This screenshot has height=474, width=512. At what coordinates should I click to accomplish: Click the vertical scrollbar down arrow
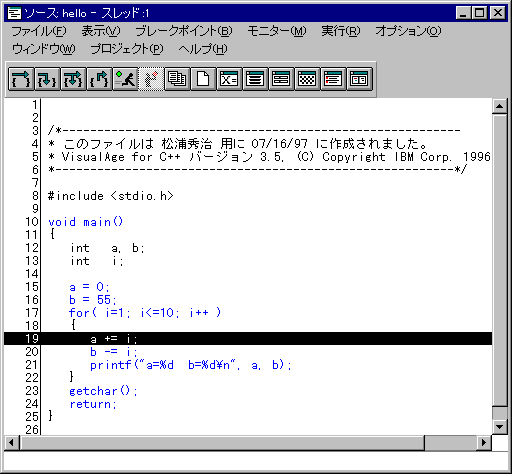[x=499, y=426]
